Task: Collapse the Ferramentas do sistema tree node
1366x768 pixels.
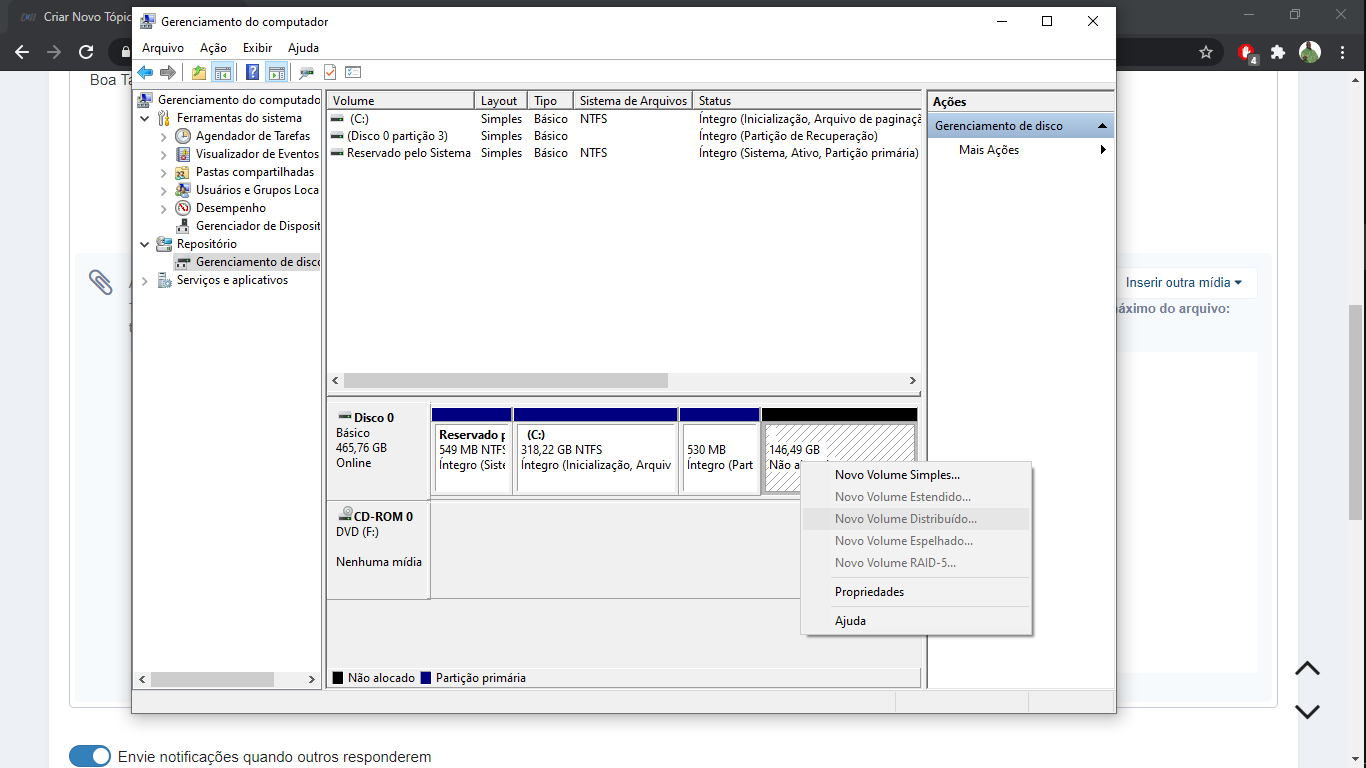Action: pyautogui.click(x=145, y=118)
